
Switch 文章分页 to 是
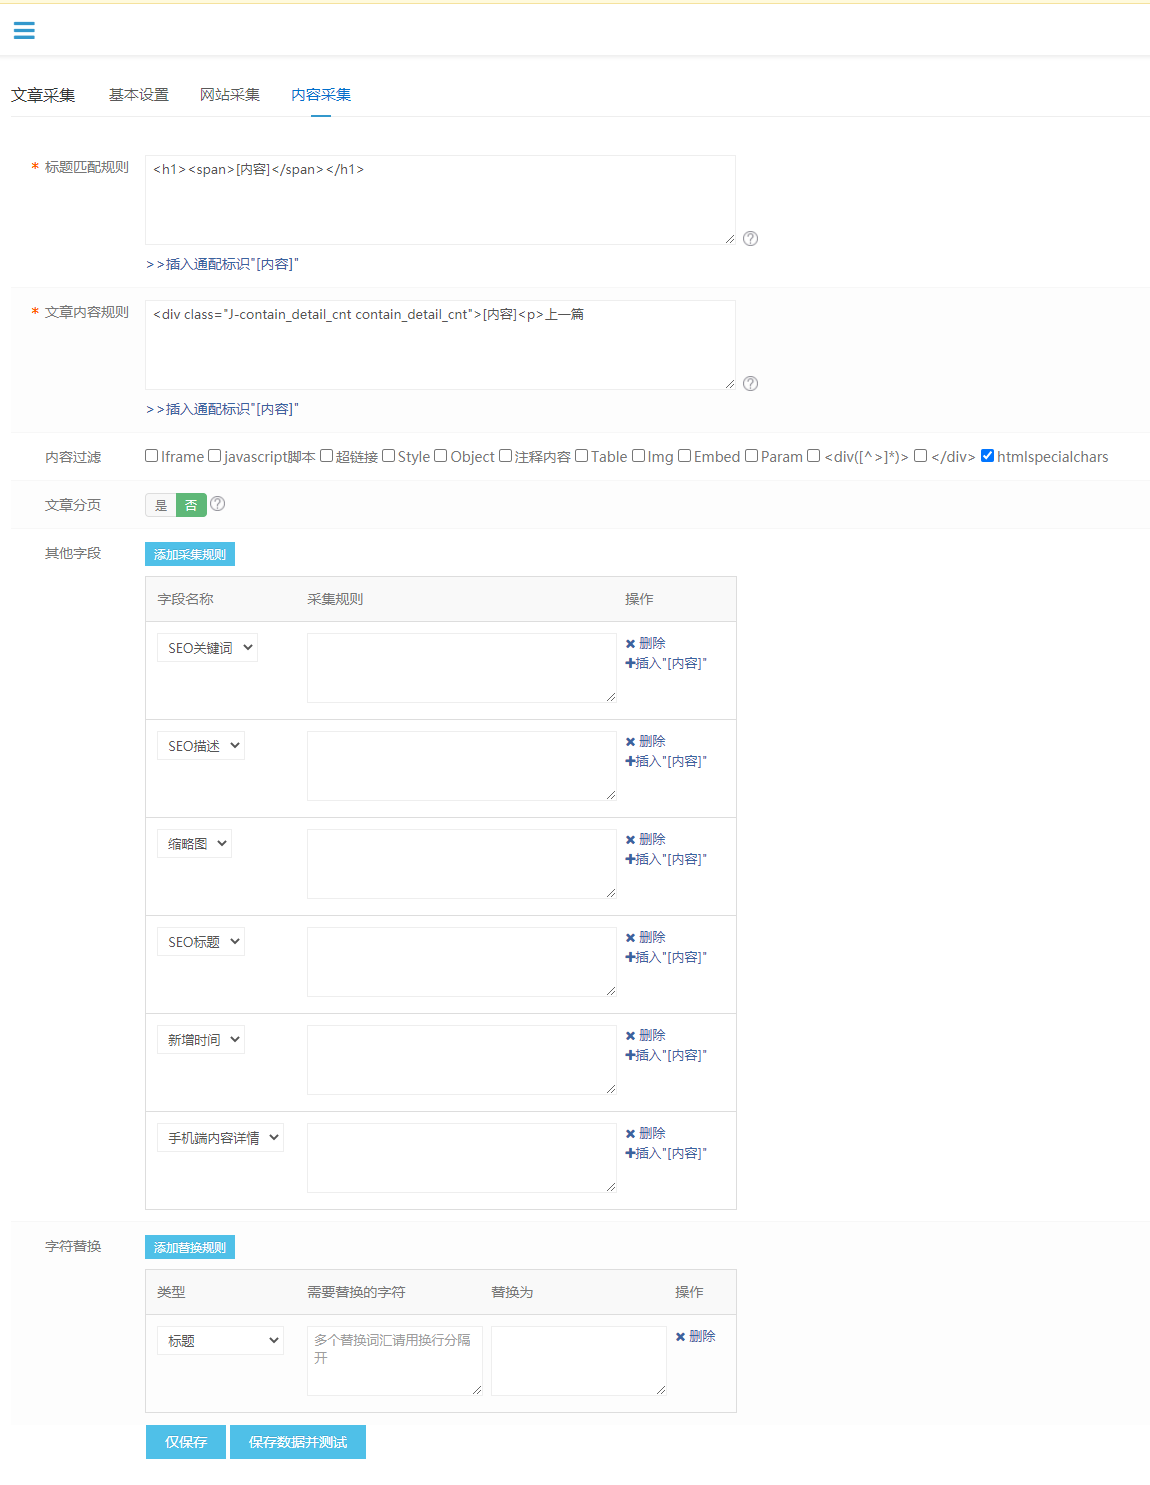pos(161,505)
